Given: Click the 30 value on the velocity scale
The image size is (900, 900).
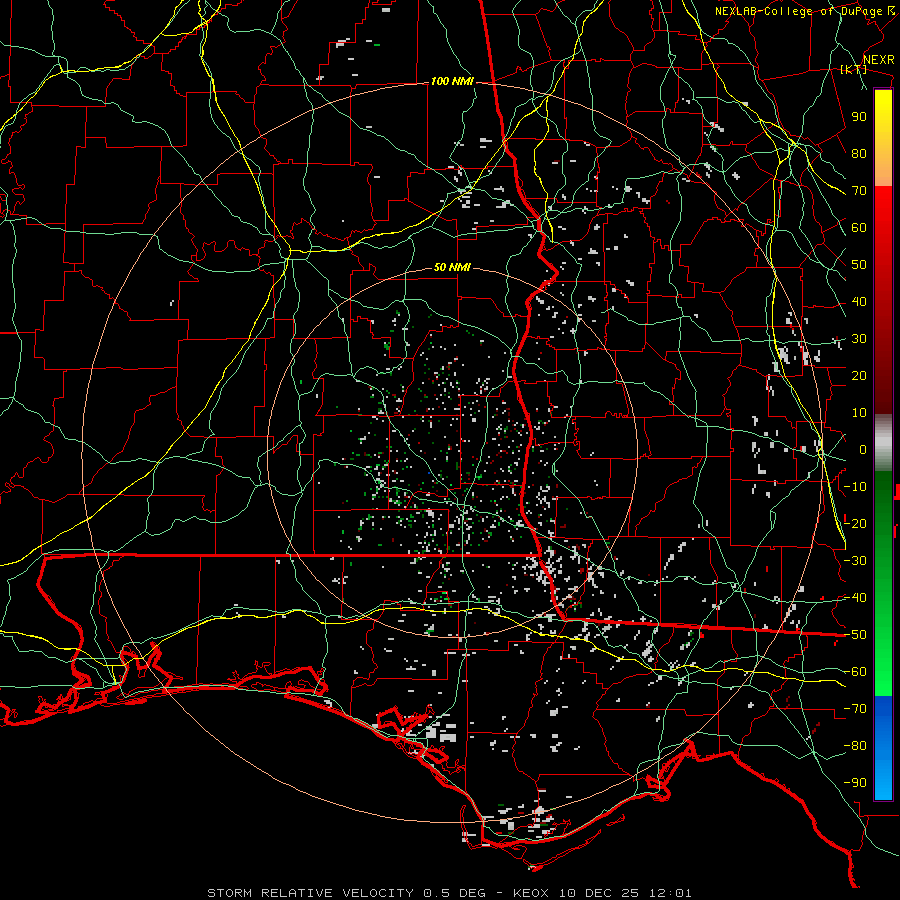Looking at the screenshot, I should [x=859, y=339].
